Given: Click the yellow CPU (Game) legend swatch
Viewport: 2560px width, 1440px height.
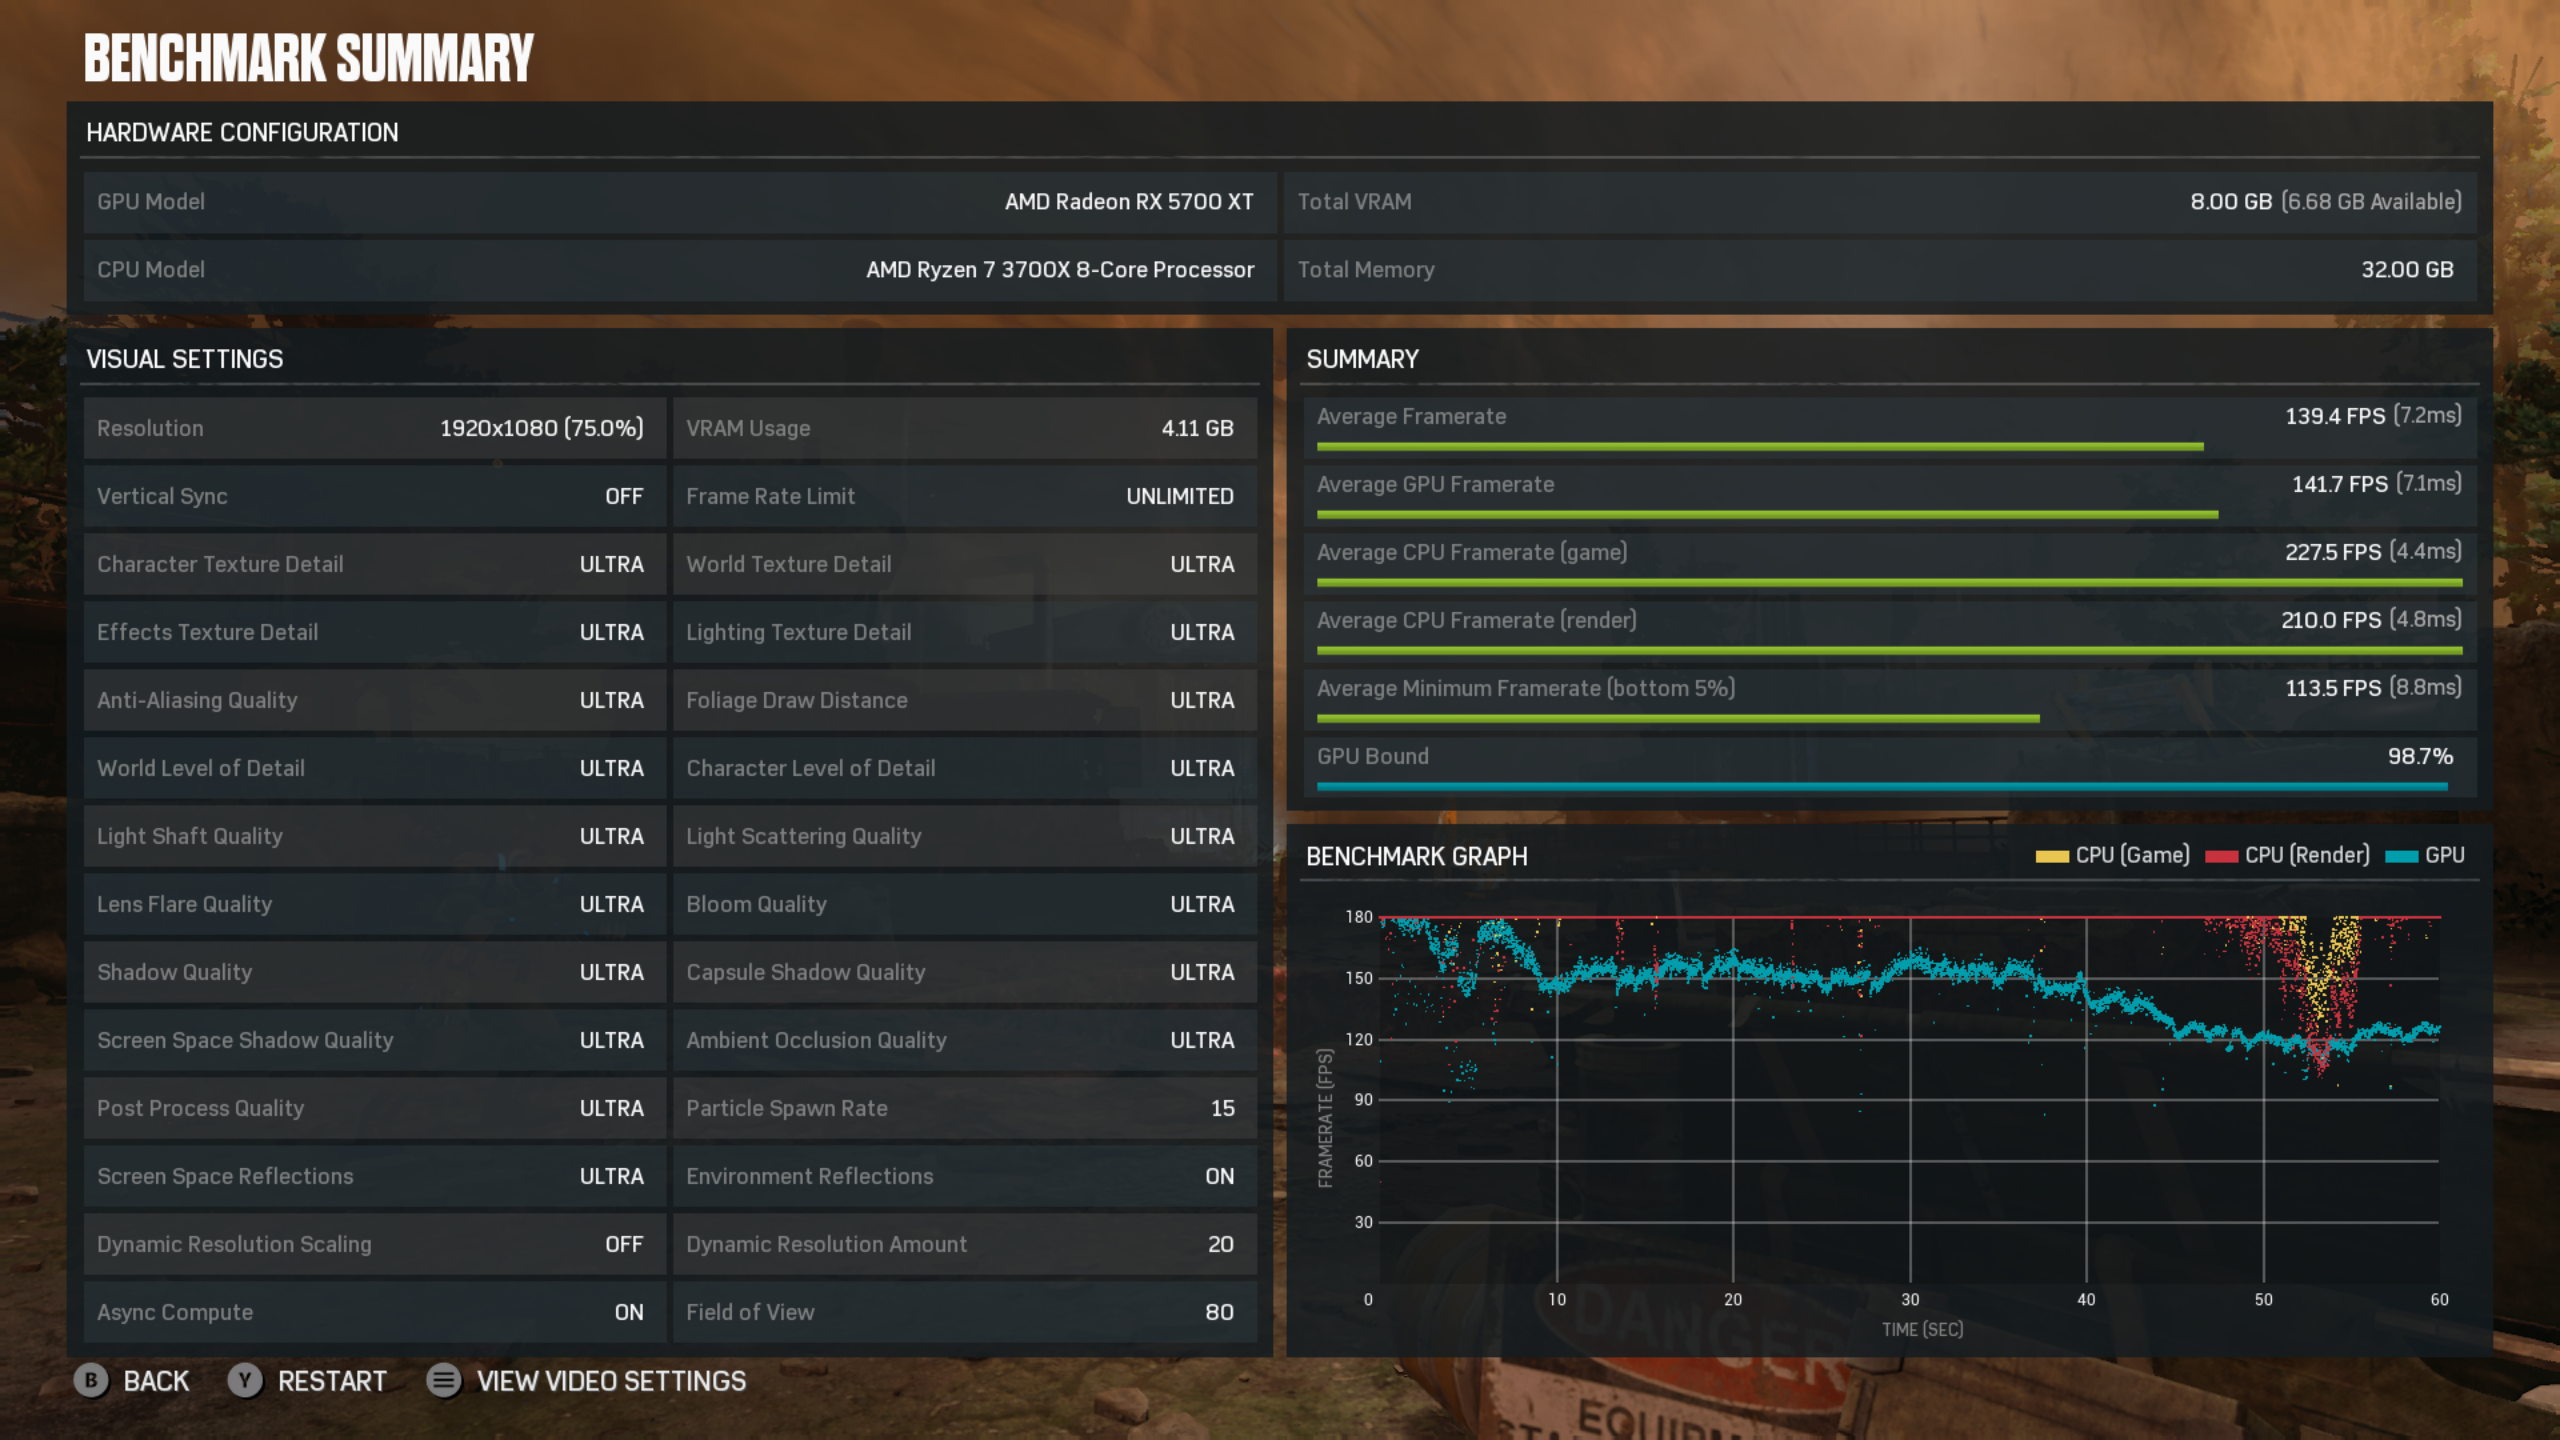Looking at the screenshot, I should click(2052, 856).
